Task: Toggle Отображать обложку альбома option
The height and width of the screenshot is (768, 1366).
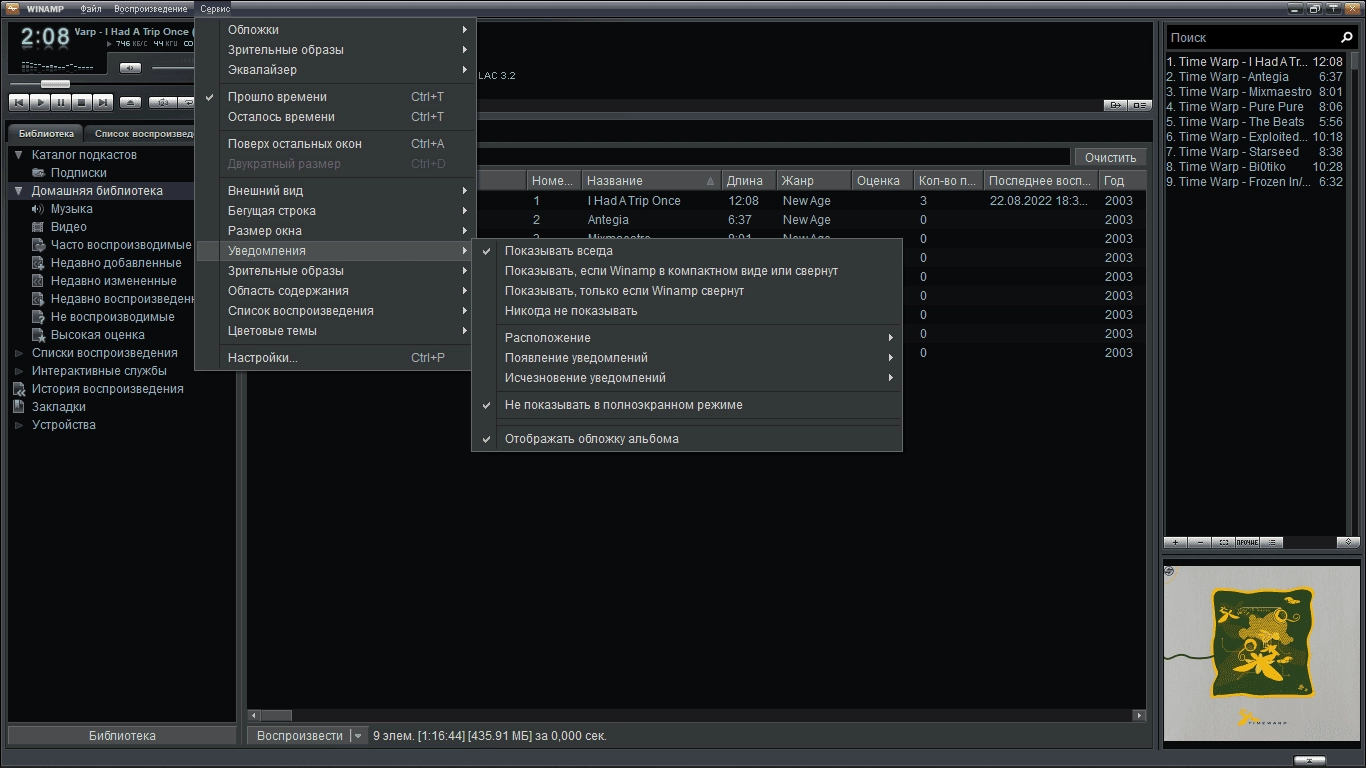Action: click(687, 439)
